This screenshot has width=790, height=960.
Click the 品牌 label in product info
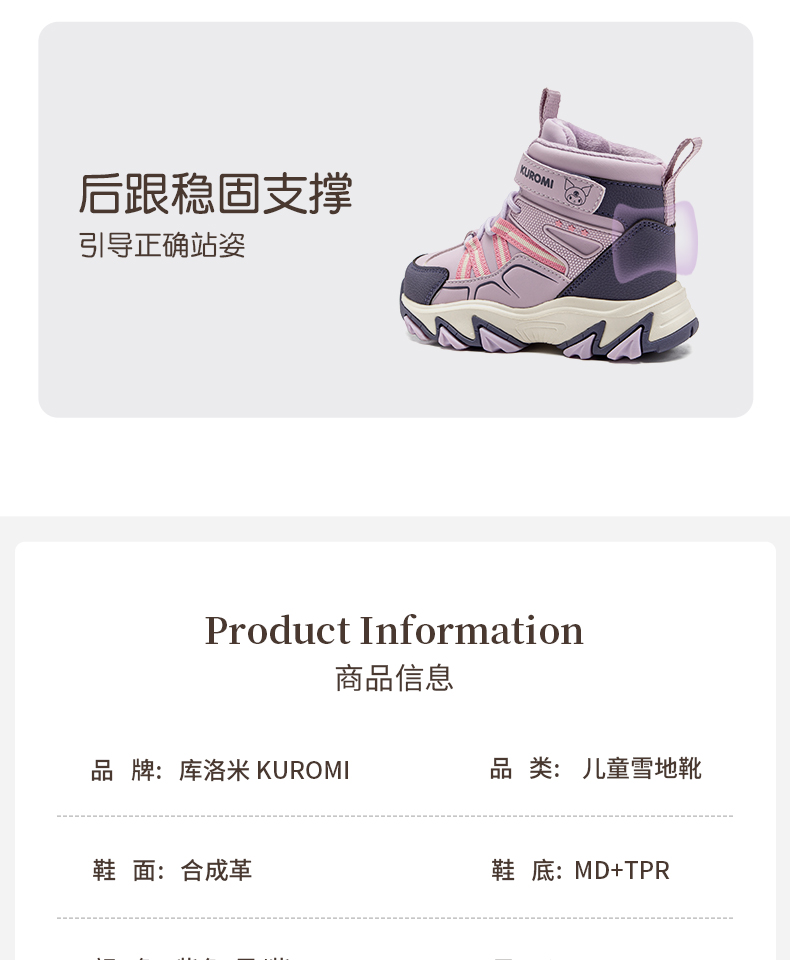(x=126, y=770)
